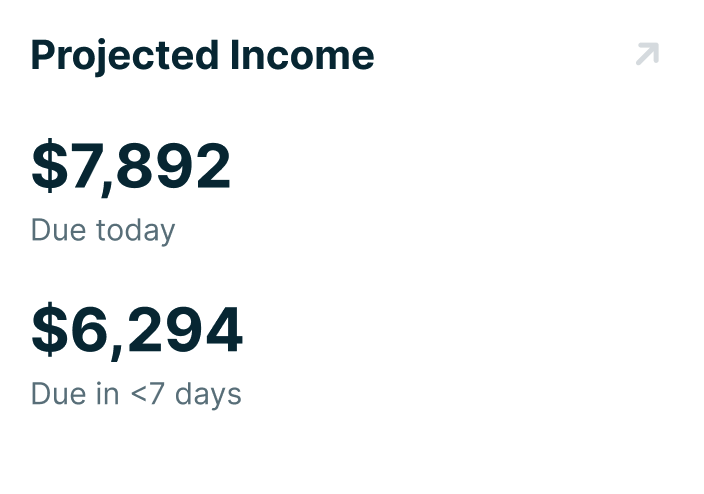Expand the Projected Income card with arrow
This screenshot has width=704, height=494.
(x=647, y=54)
